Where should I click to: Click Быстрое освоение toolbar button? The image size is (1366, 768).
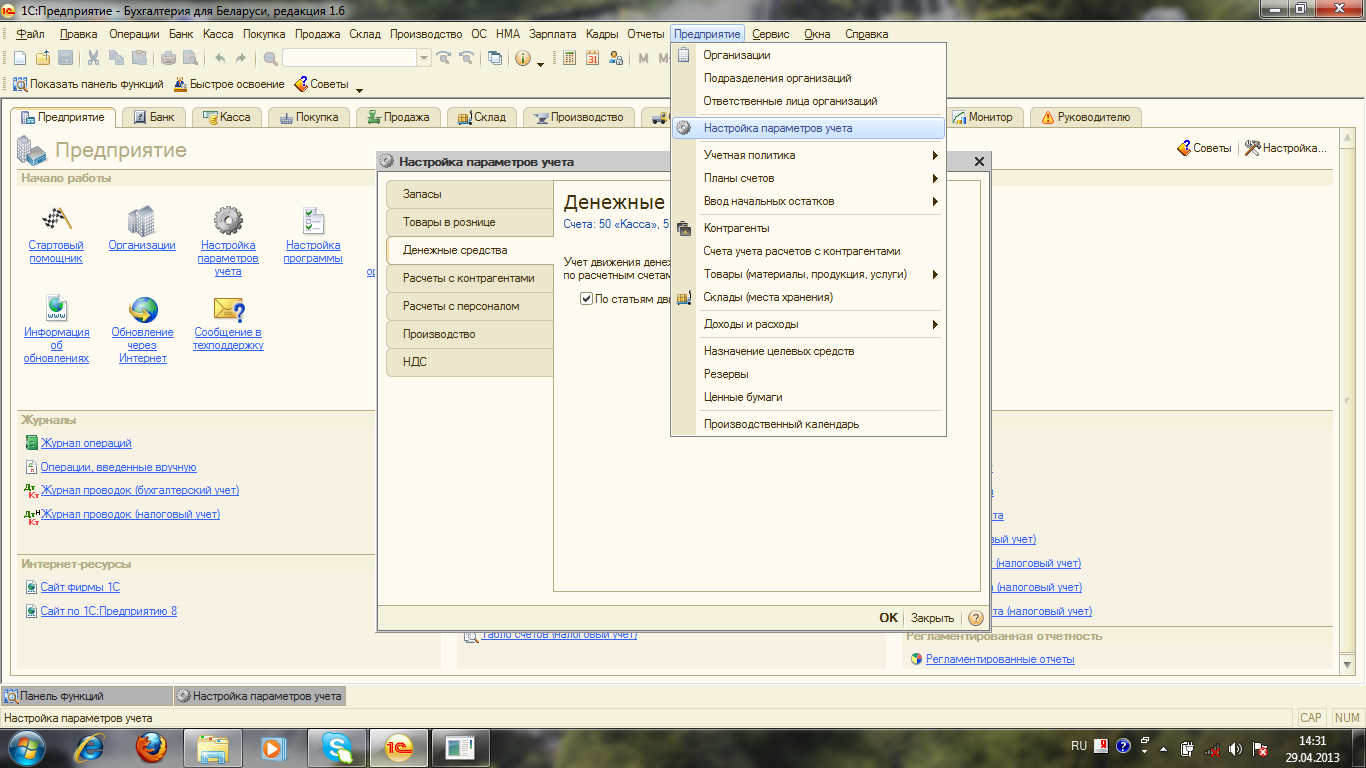229,84
